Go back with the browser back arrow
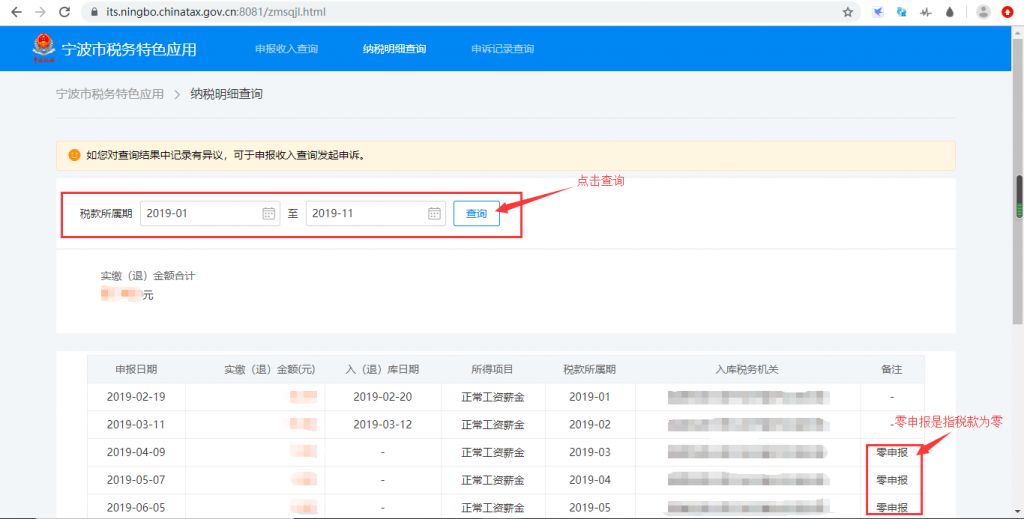This screenshot has height=519, width=1024. click(x=16, y=12)
